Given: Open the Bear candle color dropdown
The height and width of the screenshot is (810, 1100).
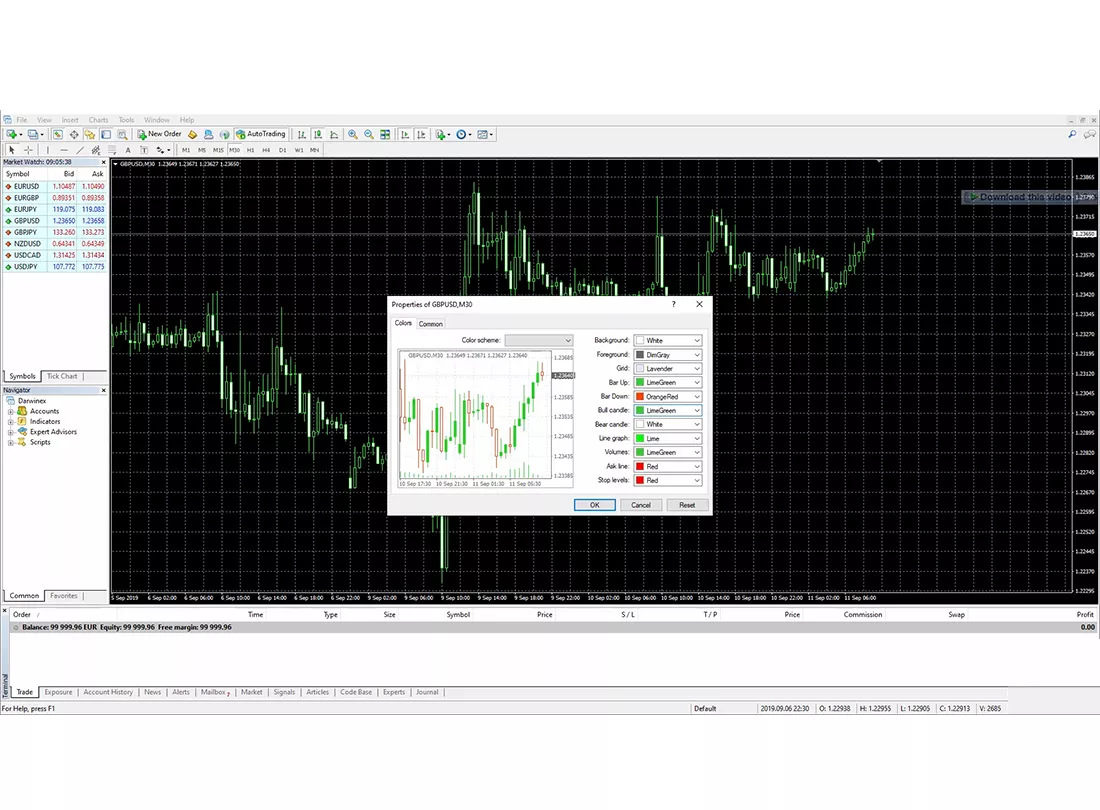Looking at the screenshot, I should click(668, 424).
